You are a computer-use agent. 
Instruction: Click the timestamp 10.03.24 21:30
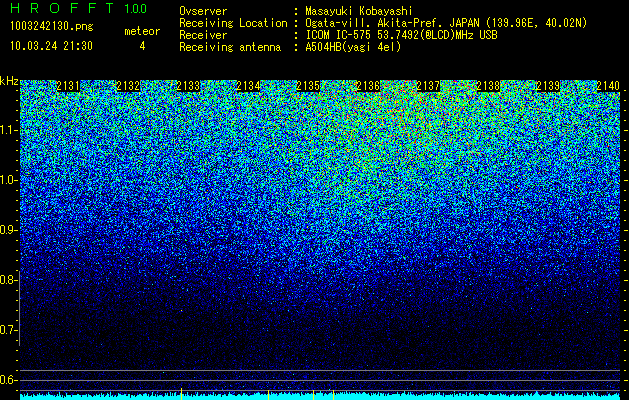point(51,46)
